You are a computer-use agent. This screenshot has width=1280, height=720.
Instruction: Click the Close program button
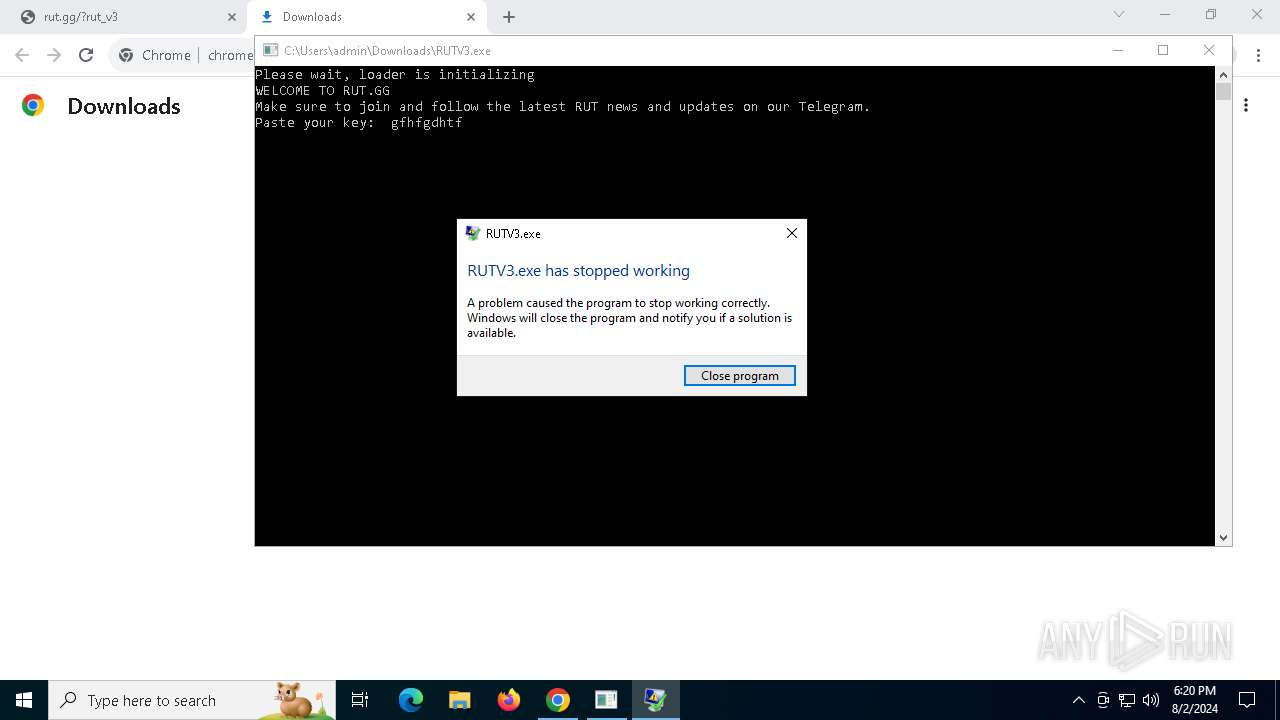[740, 376]
